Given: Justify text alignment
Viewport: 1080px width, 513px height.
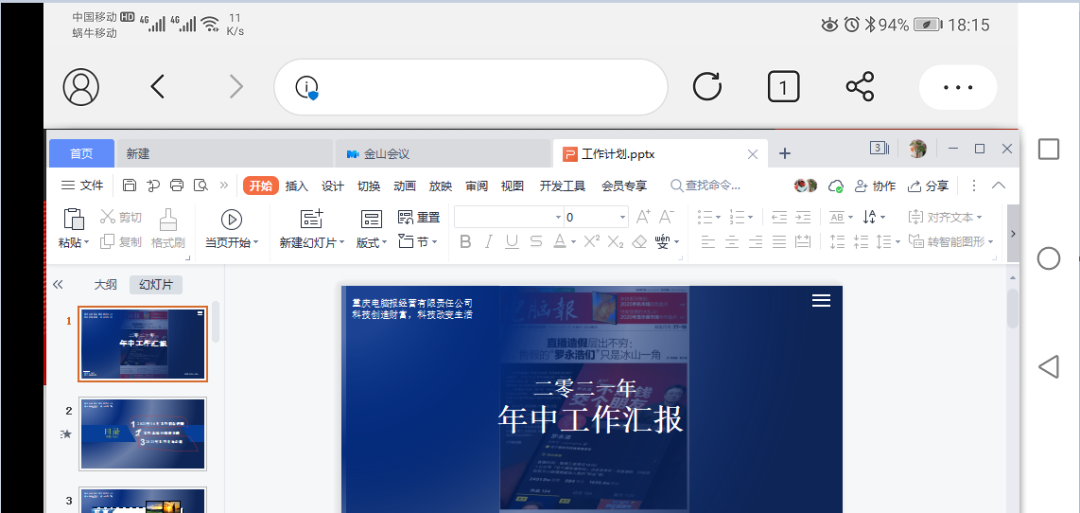Looking at the screenshot, I should pos(779,242).
